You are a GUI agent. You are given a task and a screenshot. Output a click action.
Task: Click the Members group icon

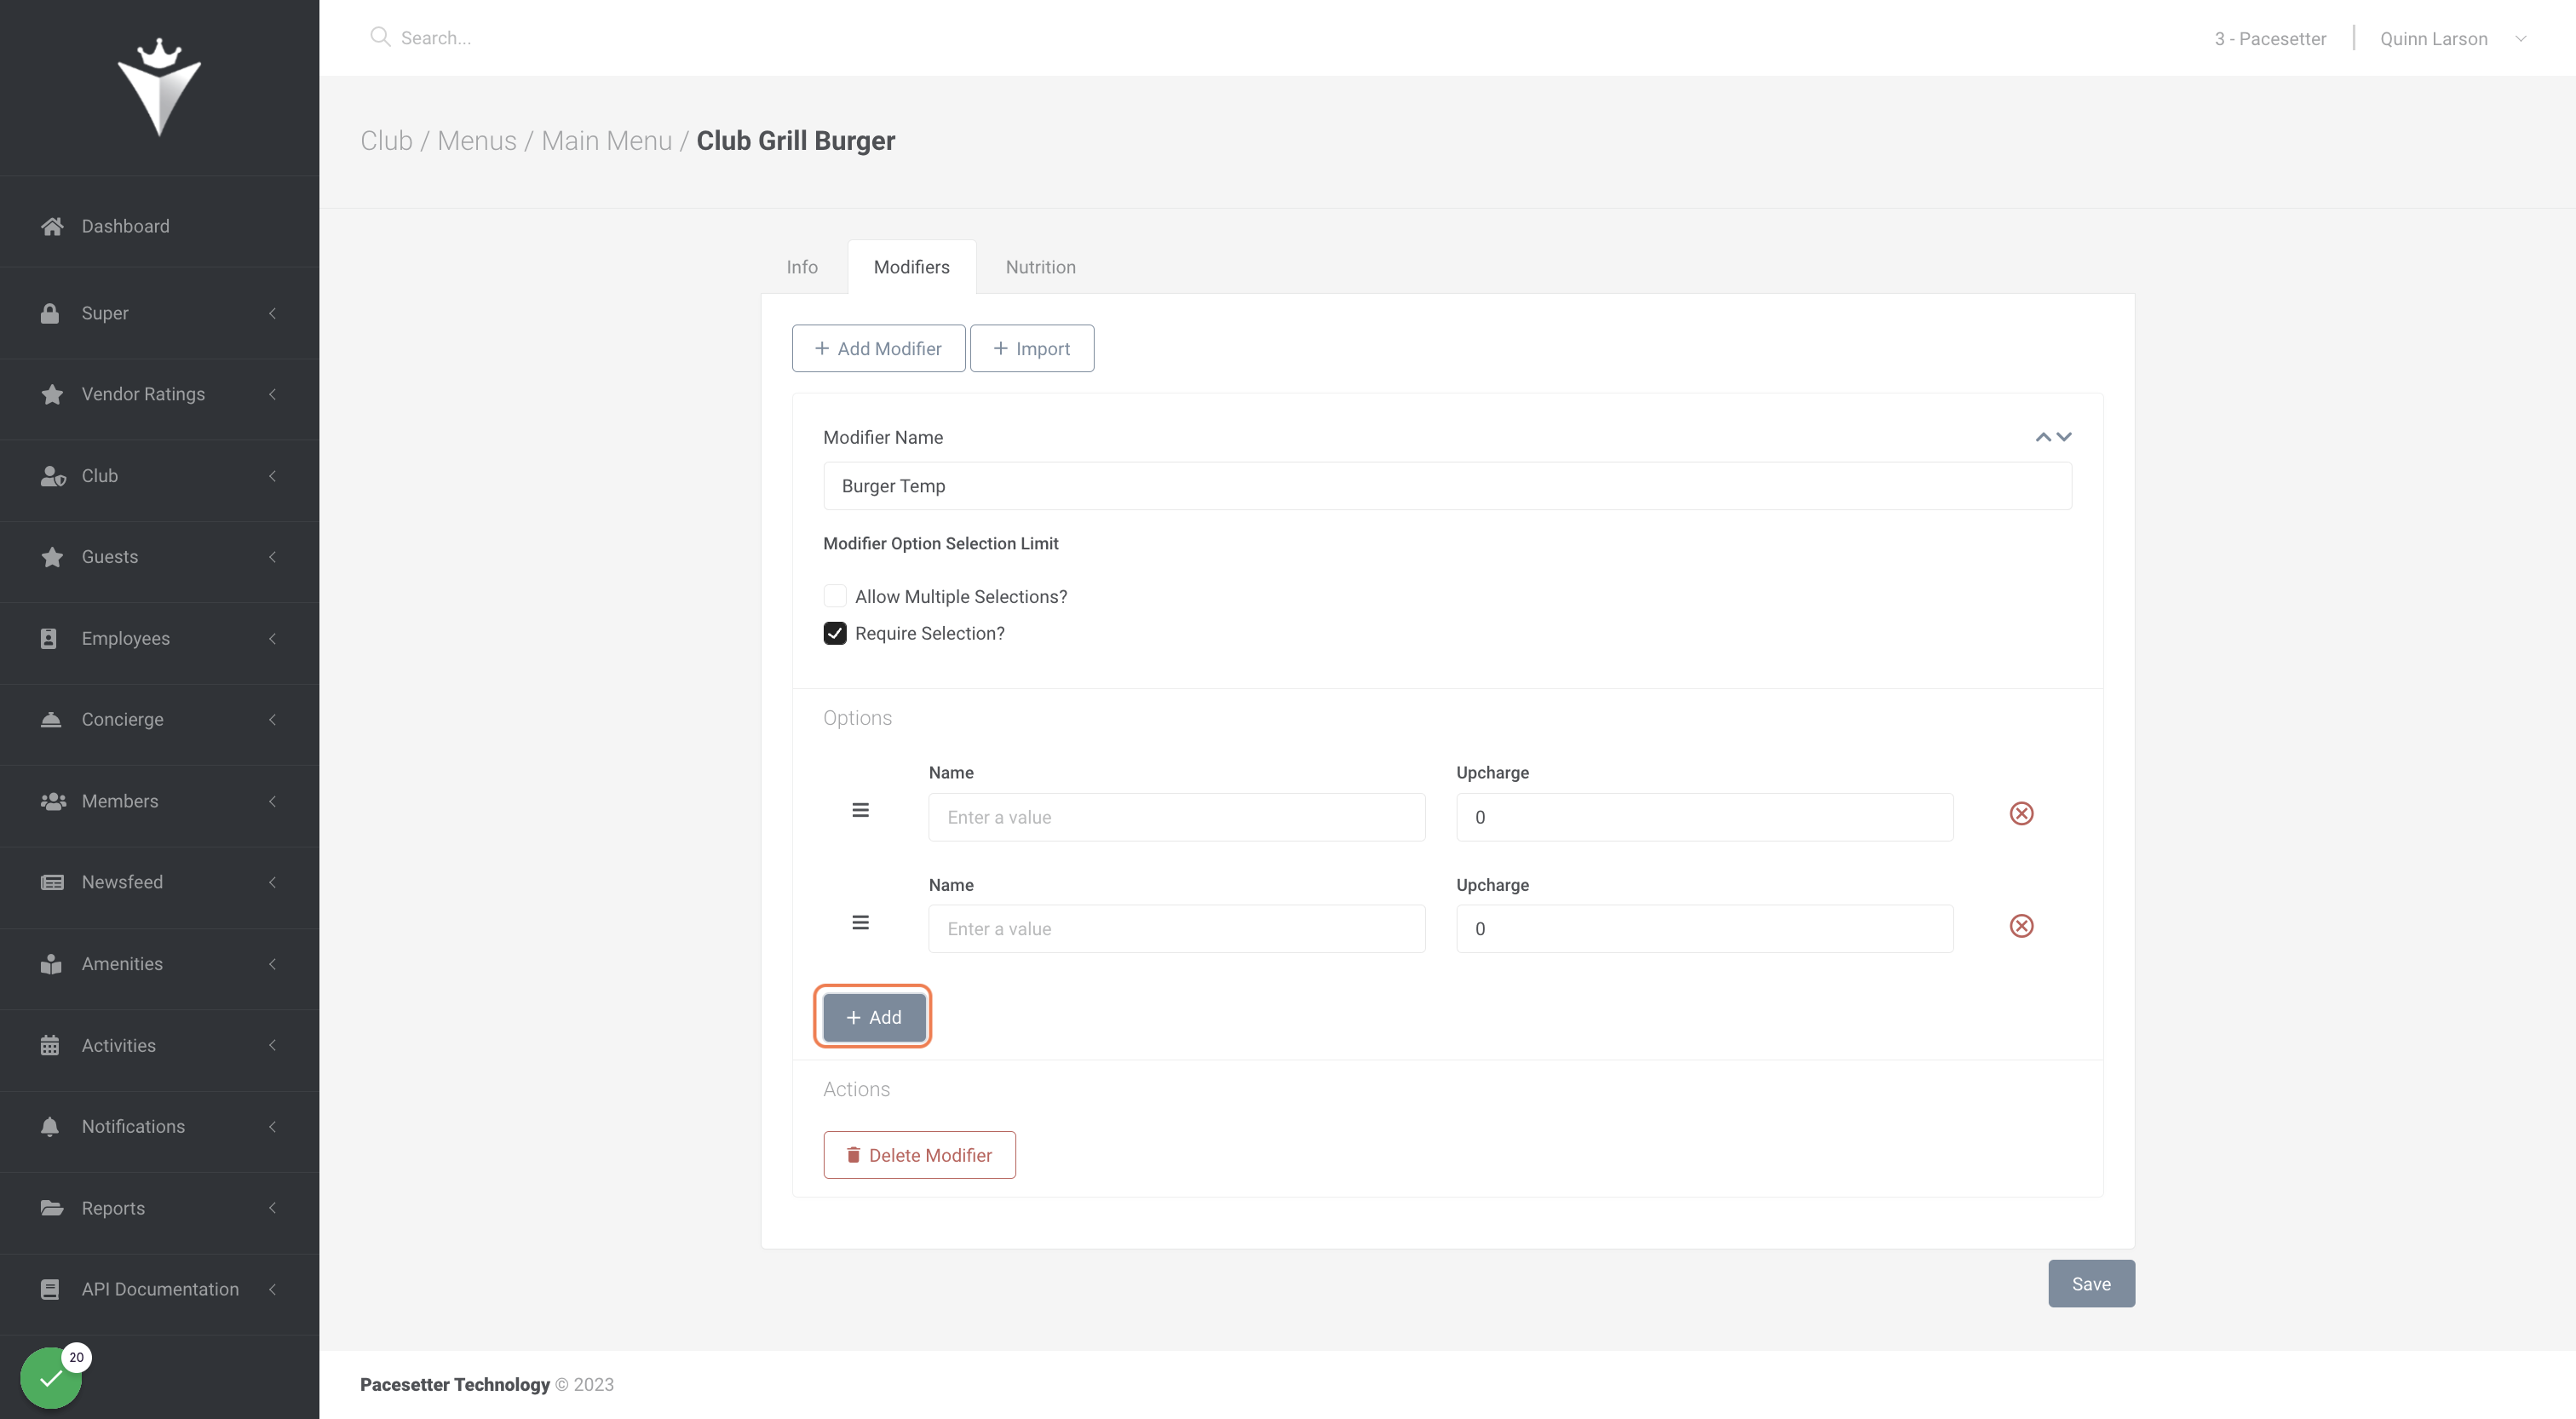click(53, 801)
